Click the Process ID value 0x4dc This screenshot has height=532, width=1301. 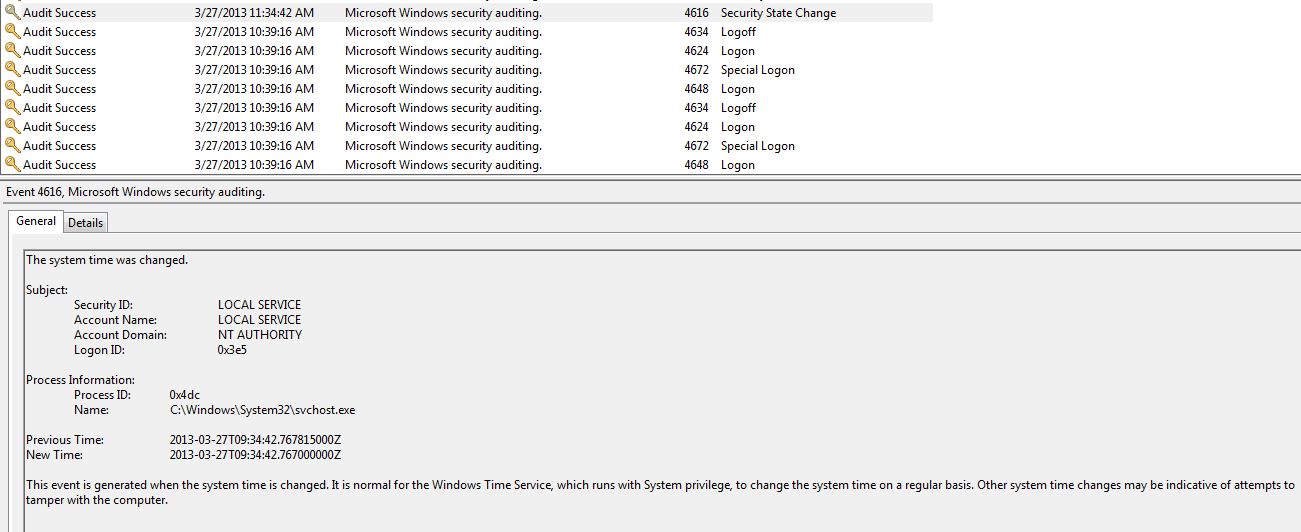click(x=185, y=395)
